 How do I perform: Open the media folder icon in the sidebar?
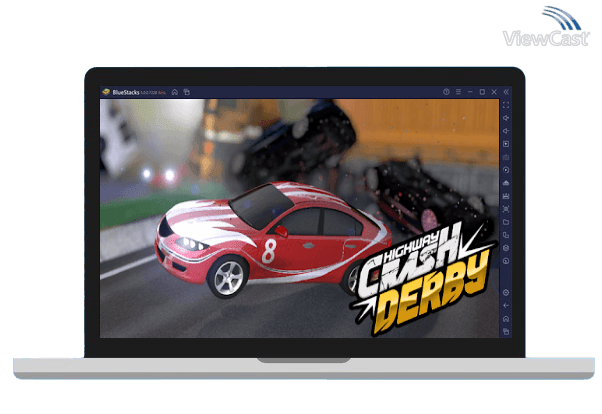pos(506,222)
